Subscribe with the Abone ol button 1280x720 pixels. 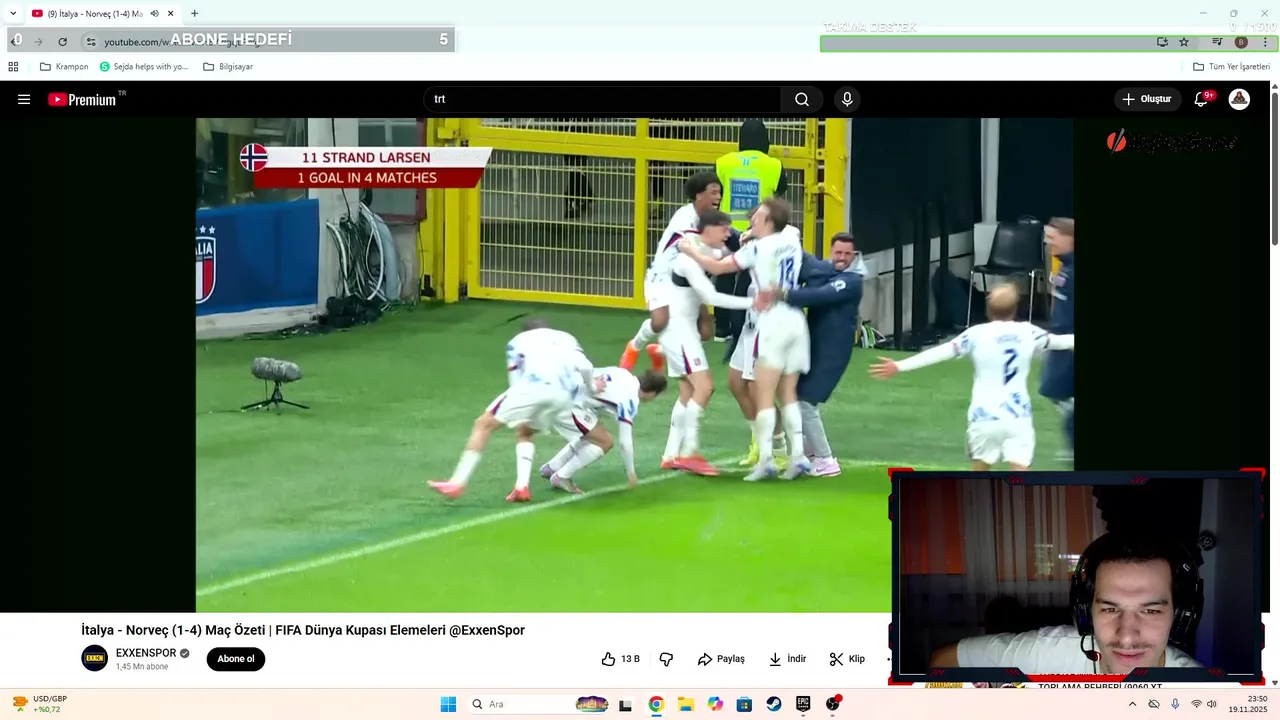tap(236, 659)
